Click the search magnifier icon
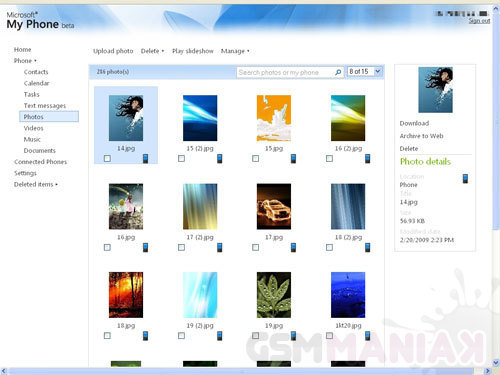 click(x=338, y=72)
